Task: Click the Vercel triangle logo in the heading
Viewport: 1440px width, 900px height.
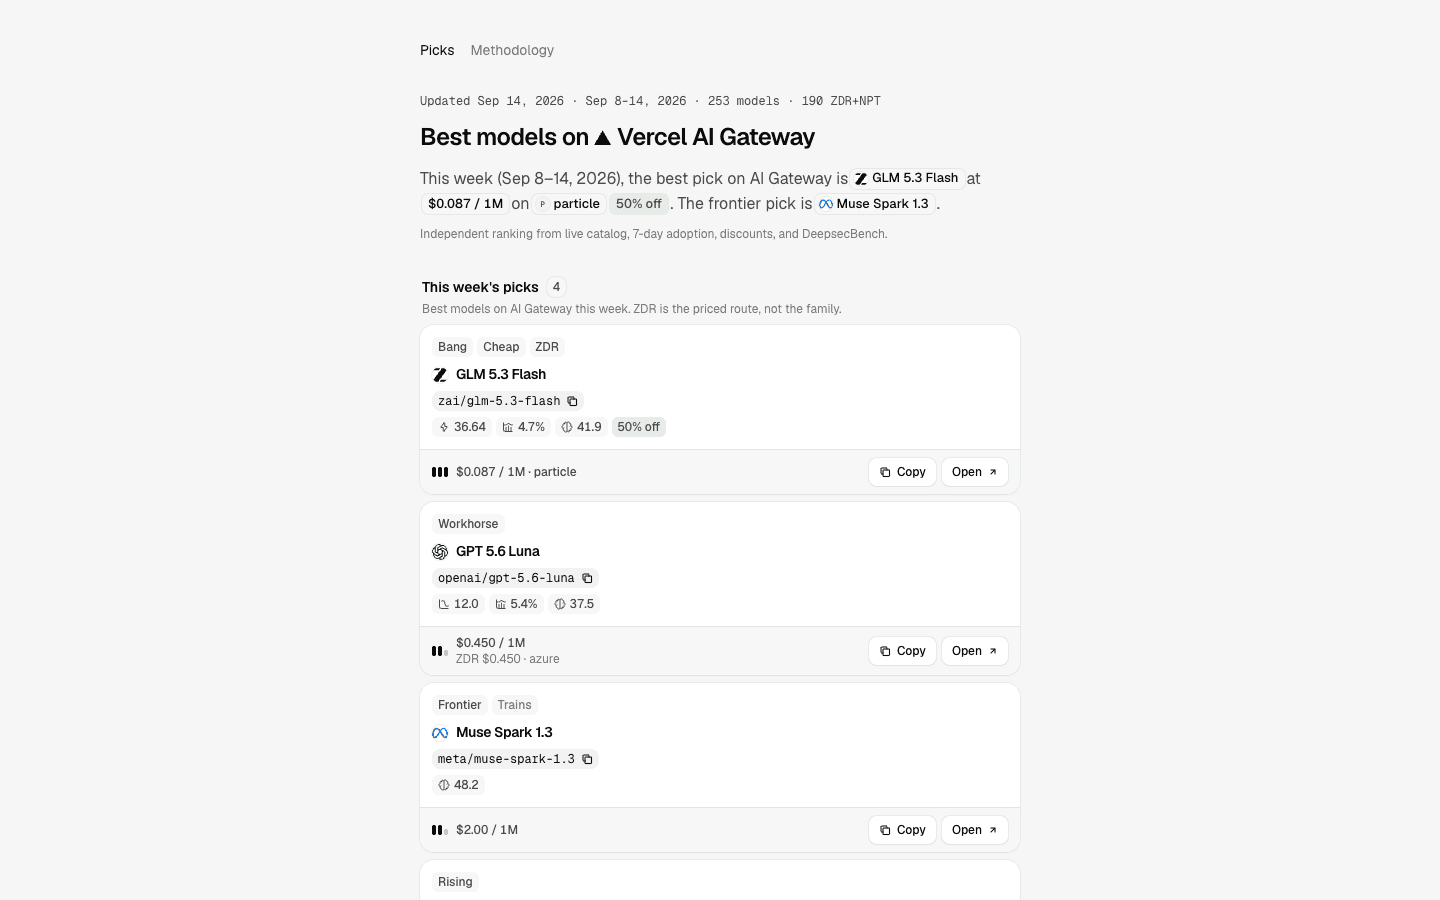Action: click(x=602, y=138)
